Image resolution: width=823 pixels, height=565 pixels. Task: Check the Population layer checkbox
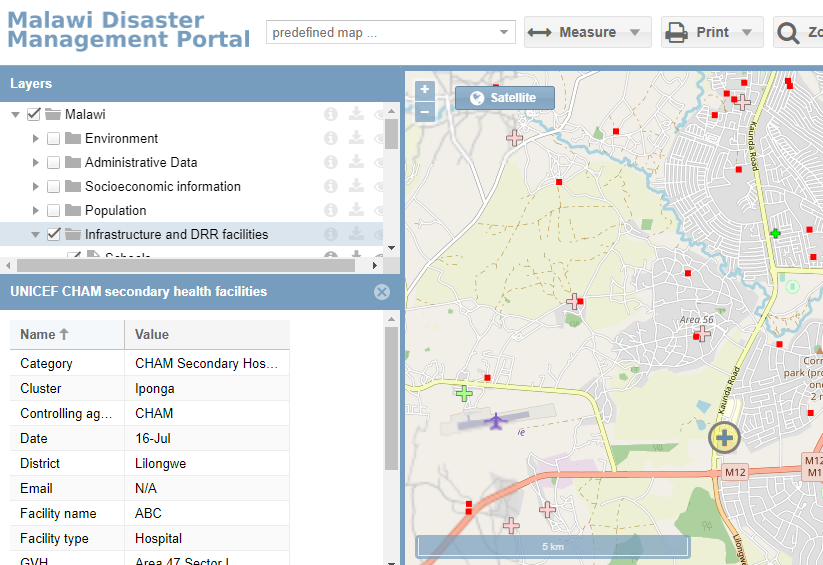(54, 211)
